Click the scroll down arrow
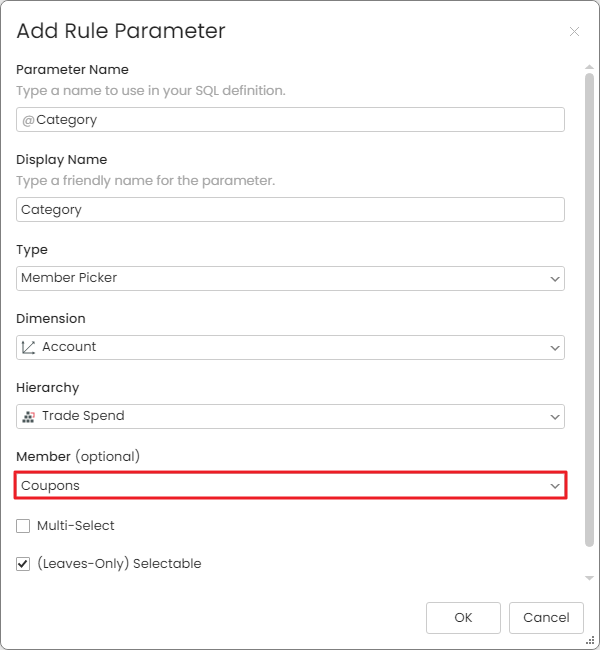 [x=589, y=578]
